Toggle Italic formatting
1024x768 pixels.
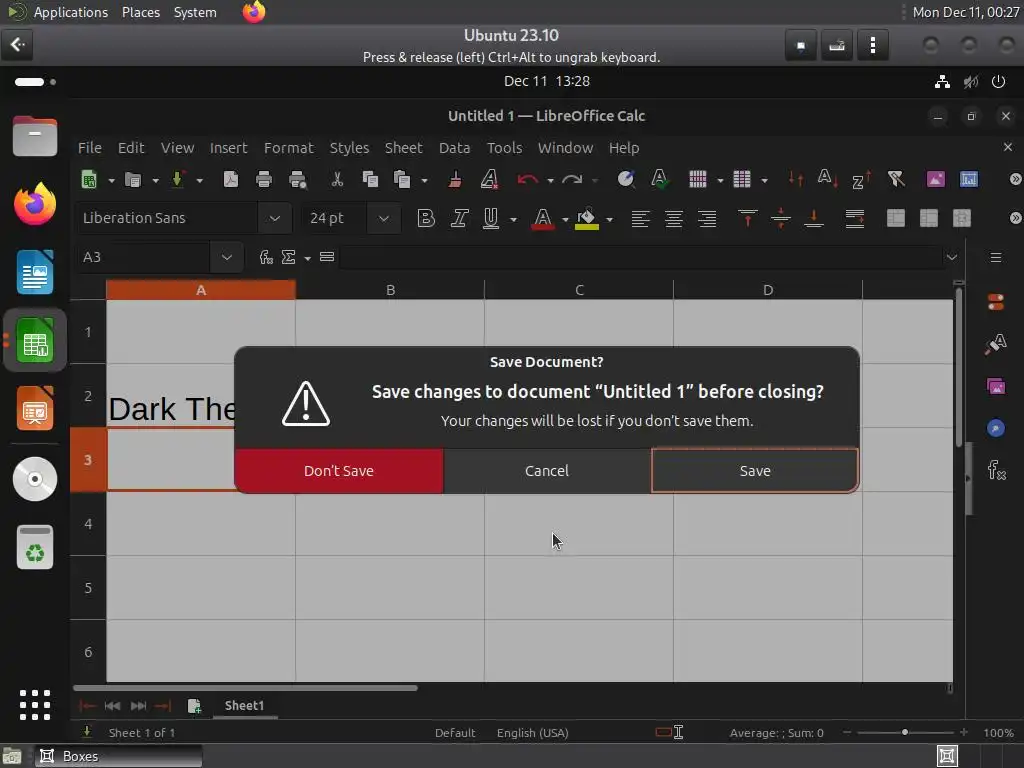click(x=459, y=218)
